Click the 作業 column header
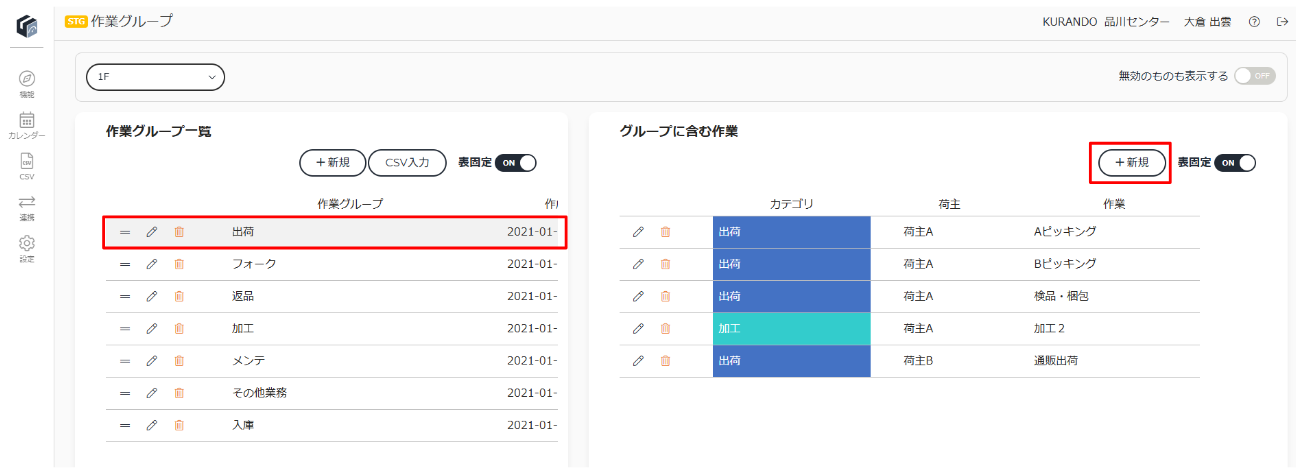 (1114, 204)
